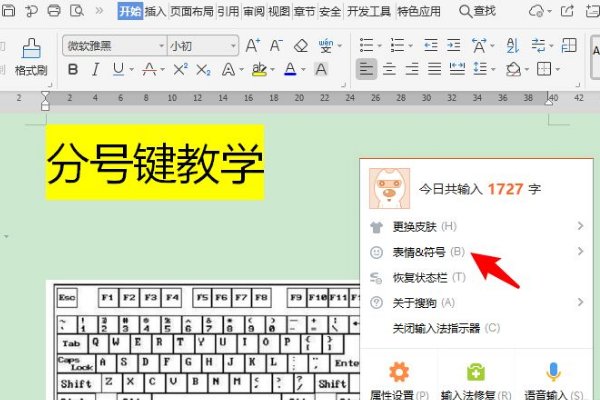Click the highlighted 分号键教学 heading text
The height and width of the screenshot is (400, 600).
[x=155, y=162]
